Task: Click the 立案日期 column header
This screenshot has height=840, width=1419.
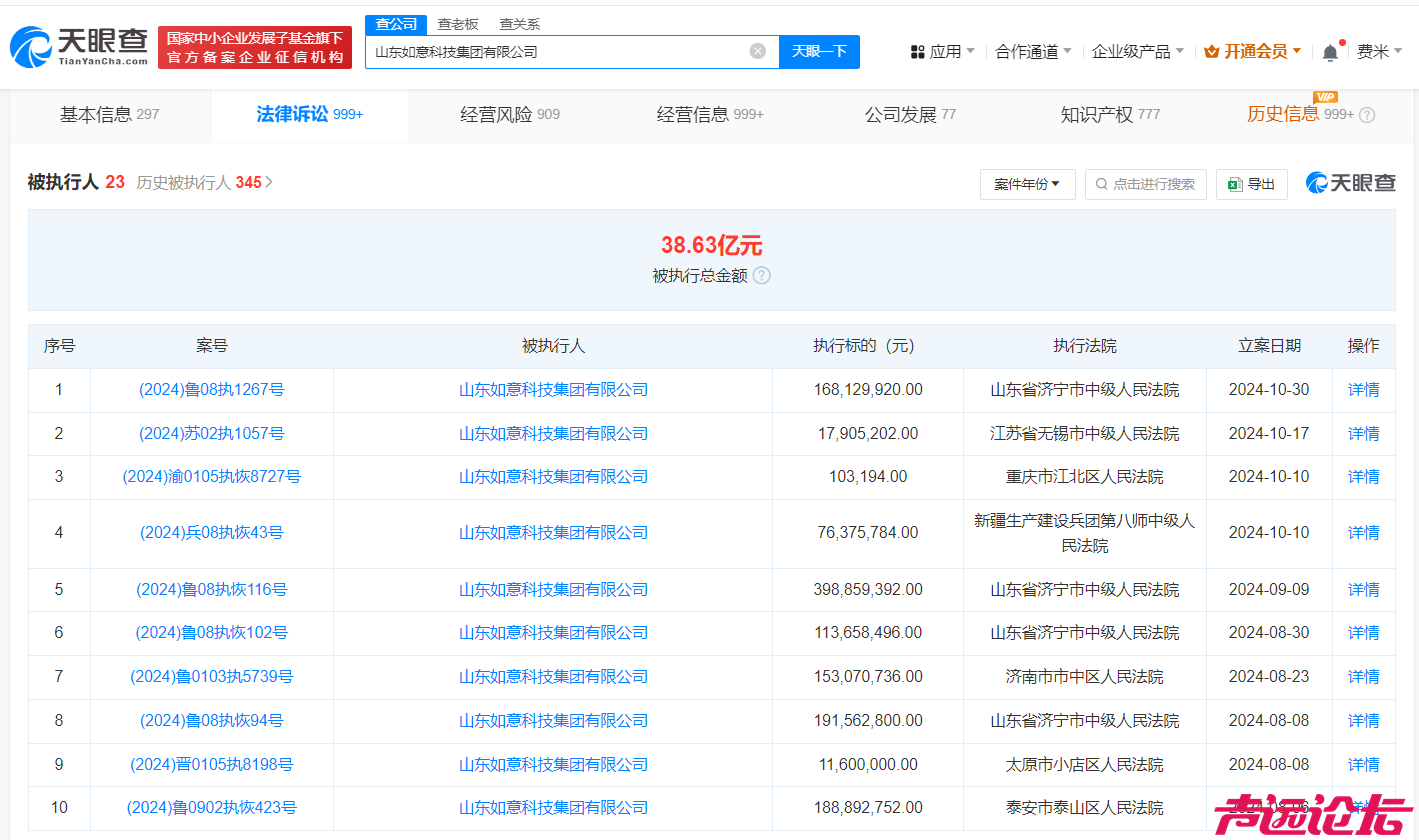Action: (x=1269, y=346)
